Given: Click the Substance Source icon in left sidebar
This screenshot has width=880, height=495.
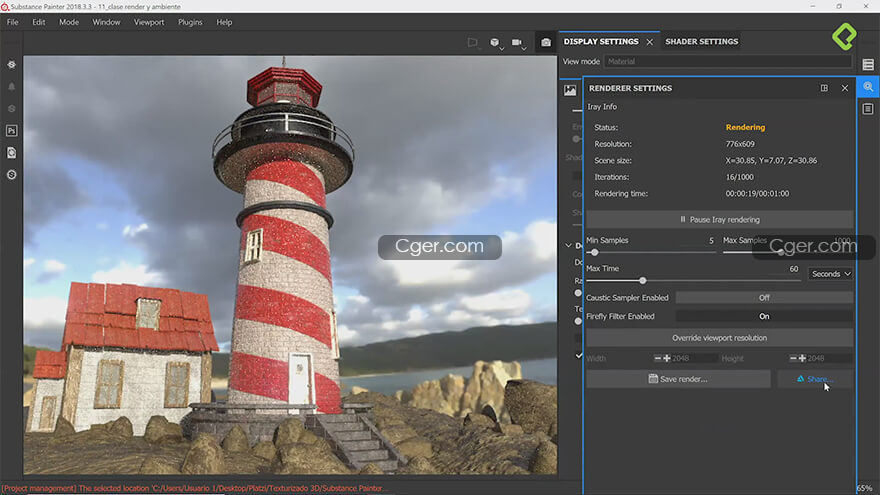Looking at the screenshot, I should pos(11,65).
